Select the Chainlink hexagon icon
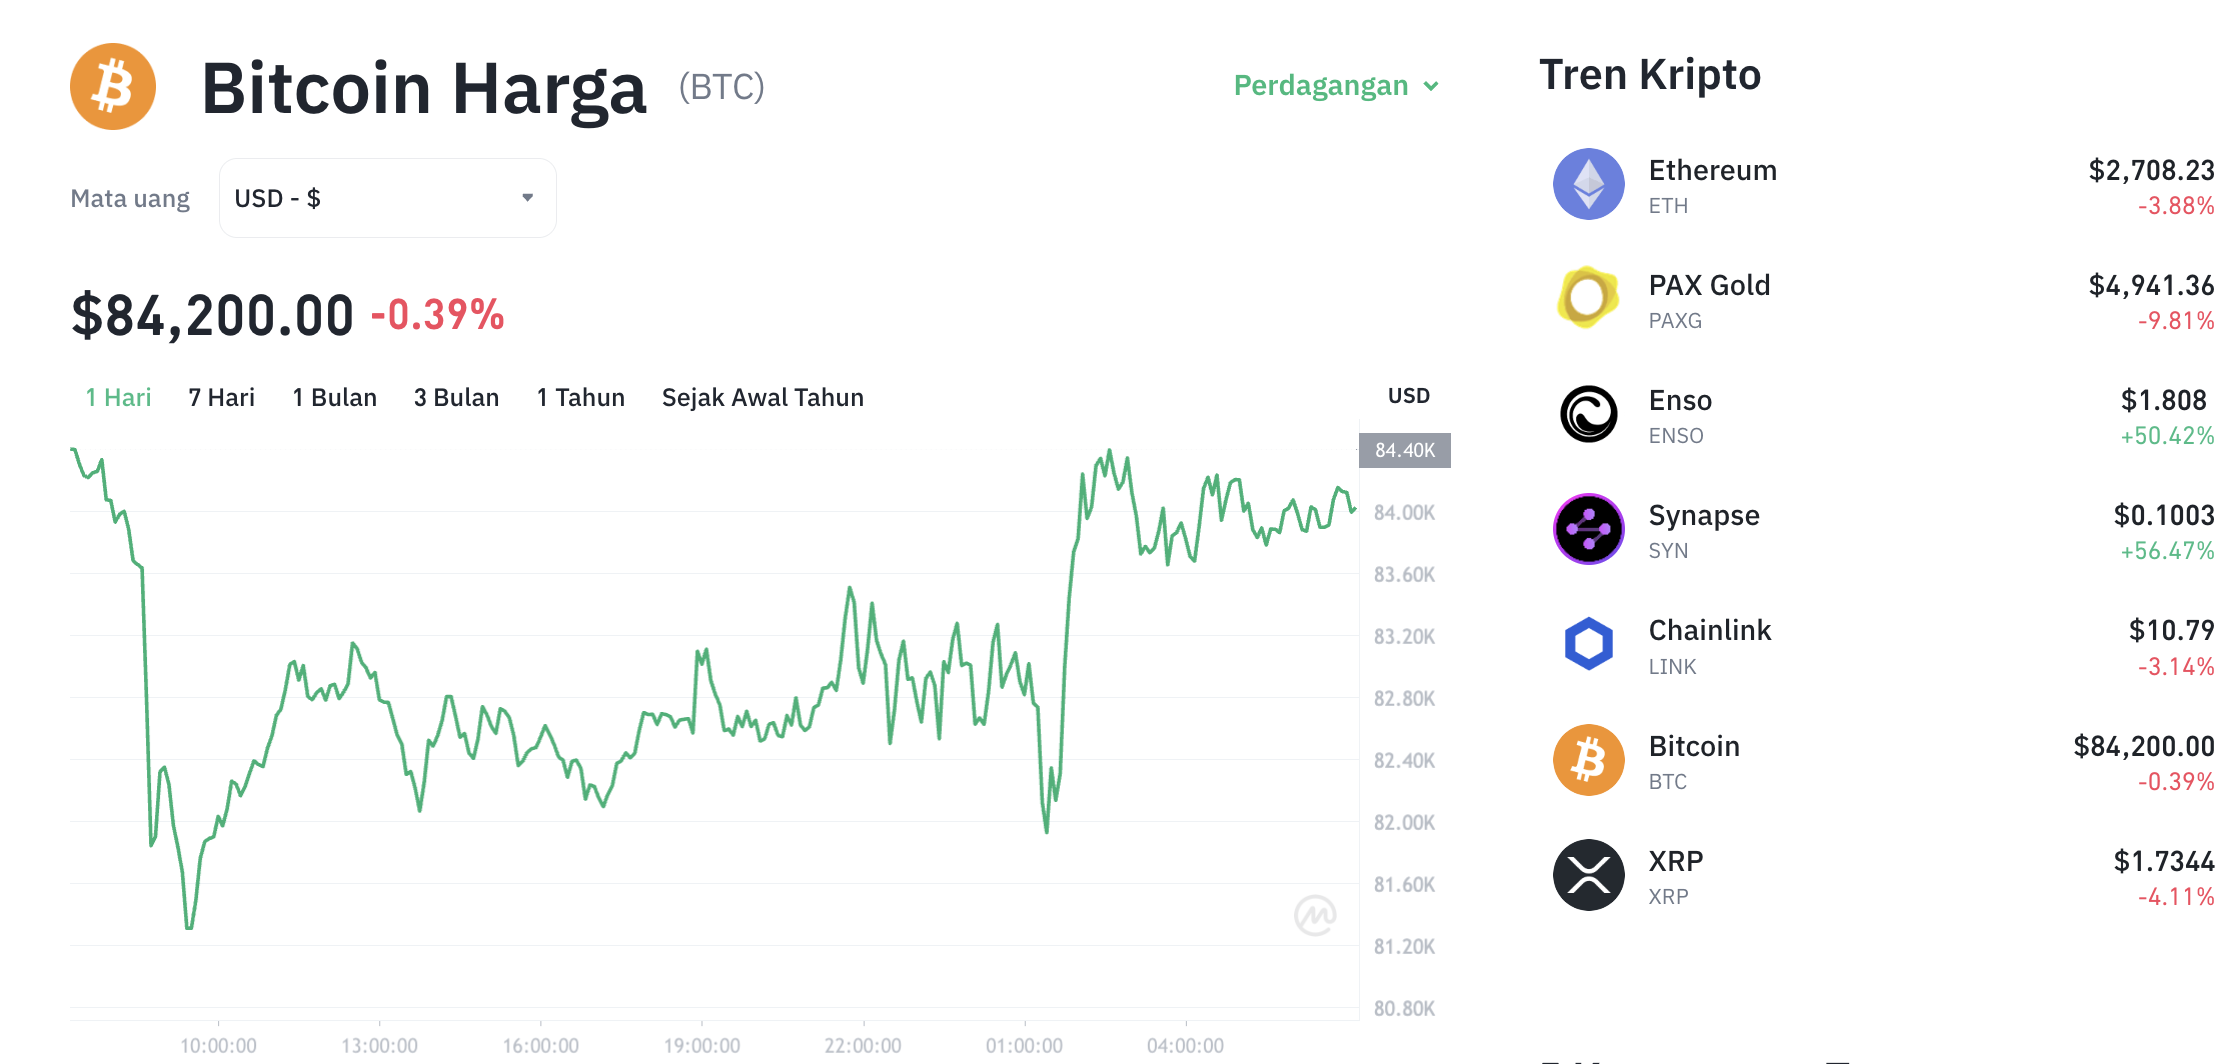Screen dimensions: 2228x1064 (1588, 644)
